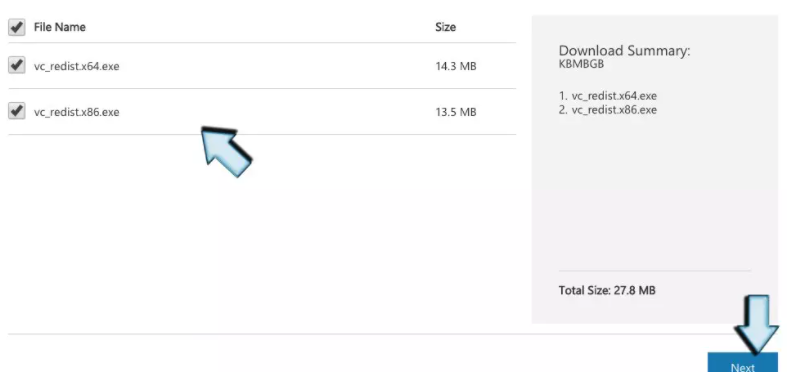Click the empty gray area of the summary panel
801x372 pixels.
coord(655,194)
